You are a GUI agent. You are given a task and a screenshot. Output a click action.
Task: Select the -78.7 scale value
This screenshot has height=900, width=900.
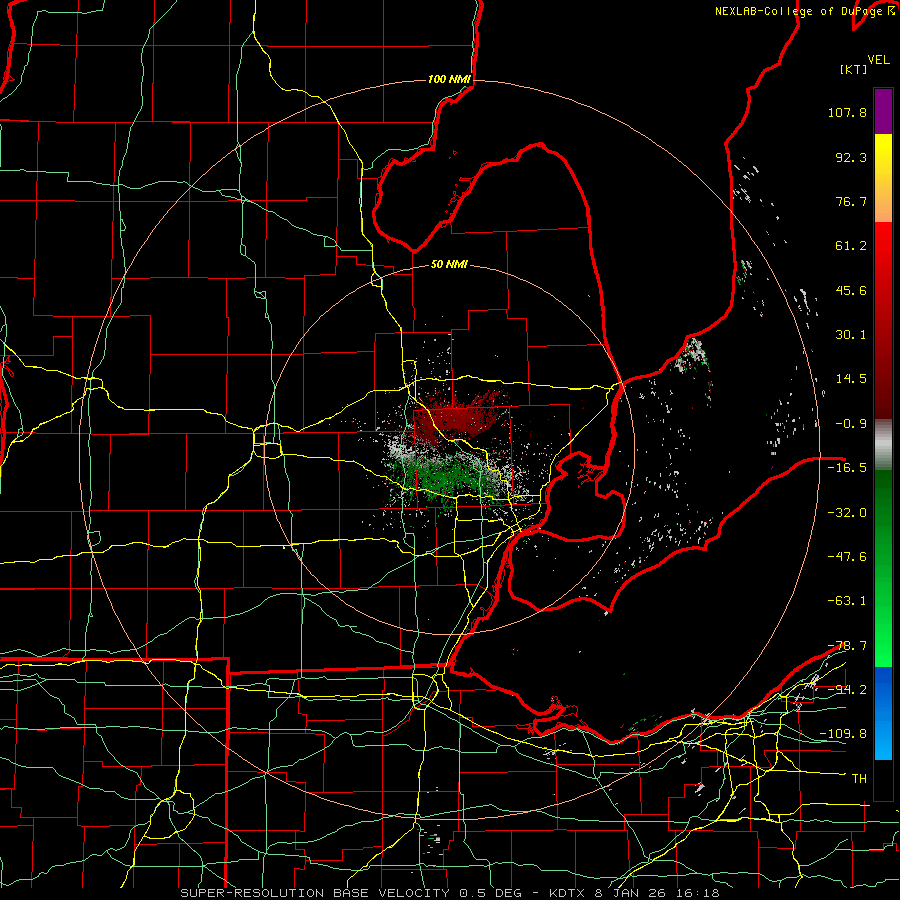pyautogui.click(x=847, y=646)
